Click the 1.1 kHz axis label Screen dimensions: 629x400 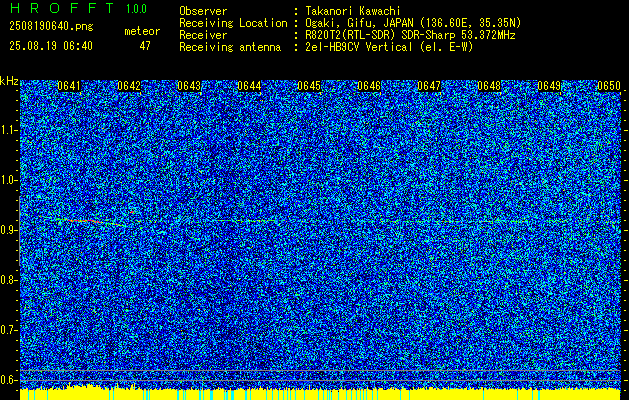click(x=8, y=130)
